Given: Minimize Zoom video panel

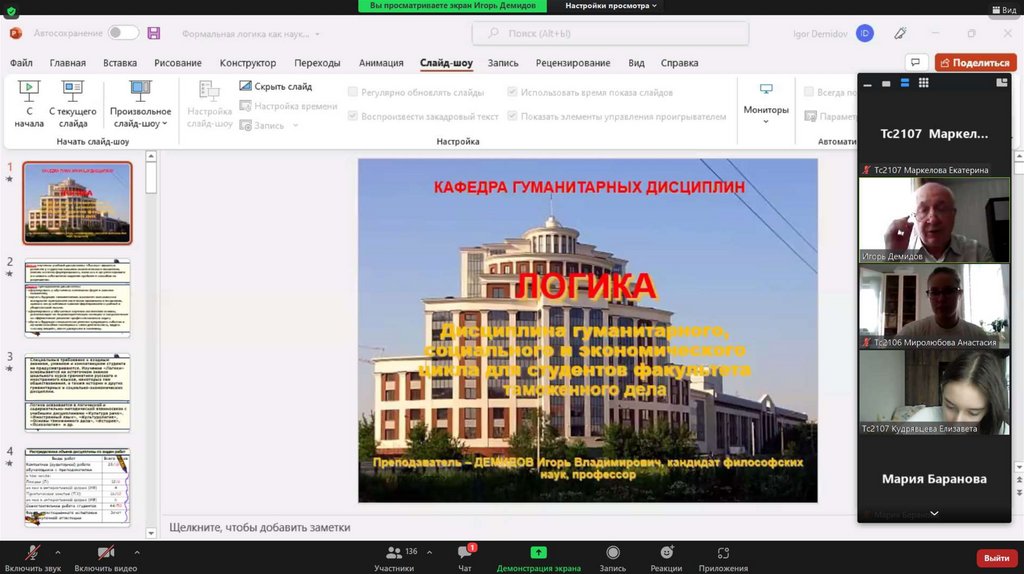Looking at the screenshot, I should (x=867, y=84).
